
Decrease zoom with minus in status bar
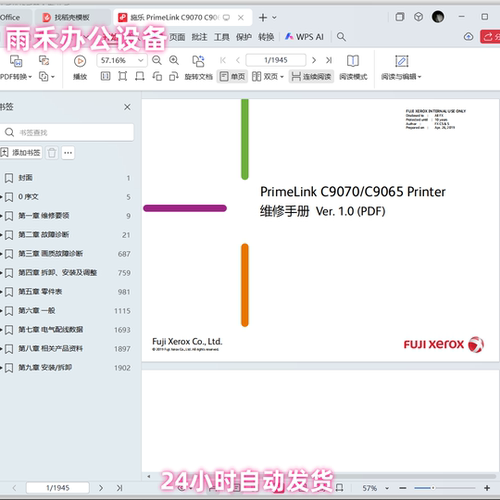[403, 488]
